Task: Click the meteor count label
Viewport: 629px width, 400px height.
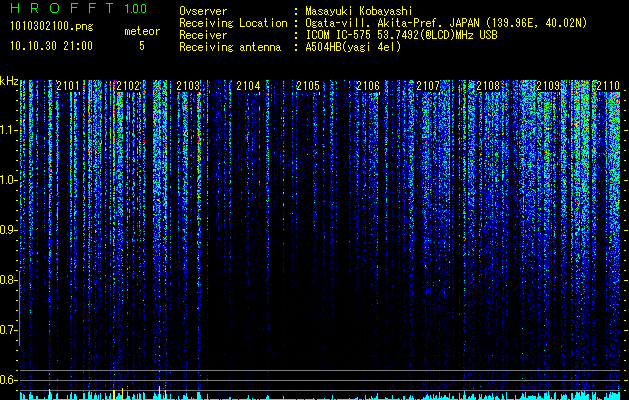Action: point(142,31)
